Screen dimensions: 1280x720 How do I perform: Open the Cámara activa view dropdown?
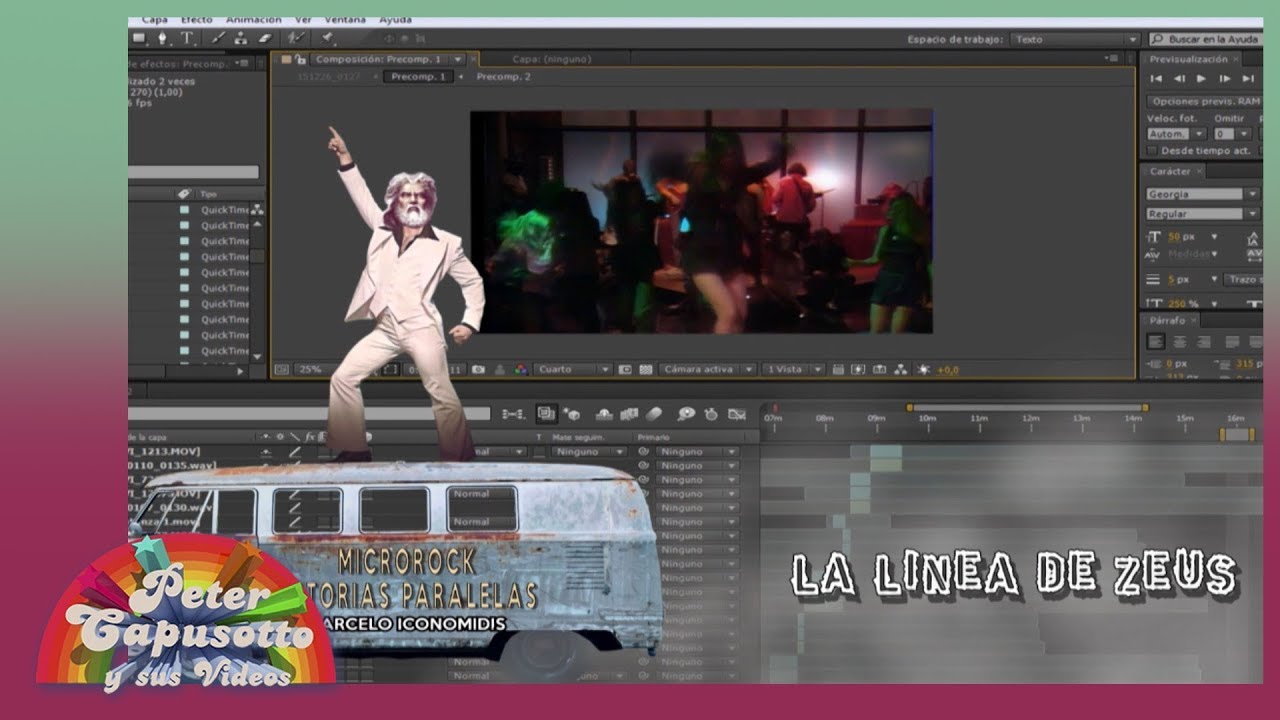tap(707, 369)
